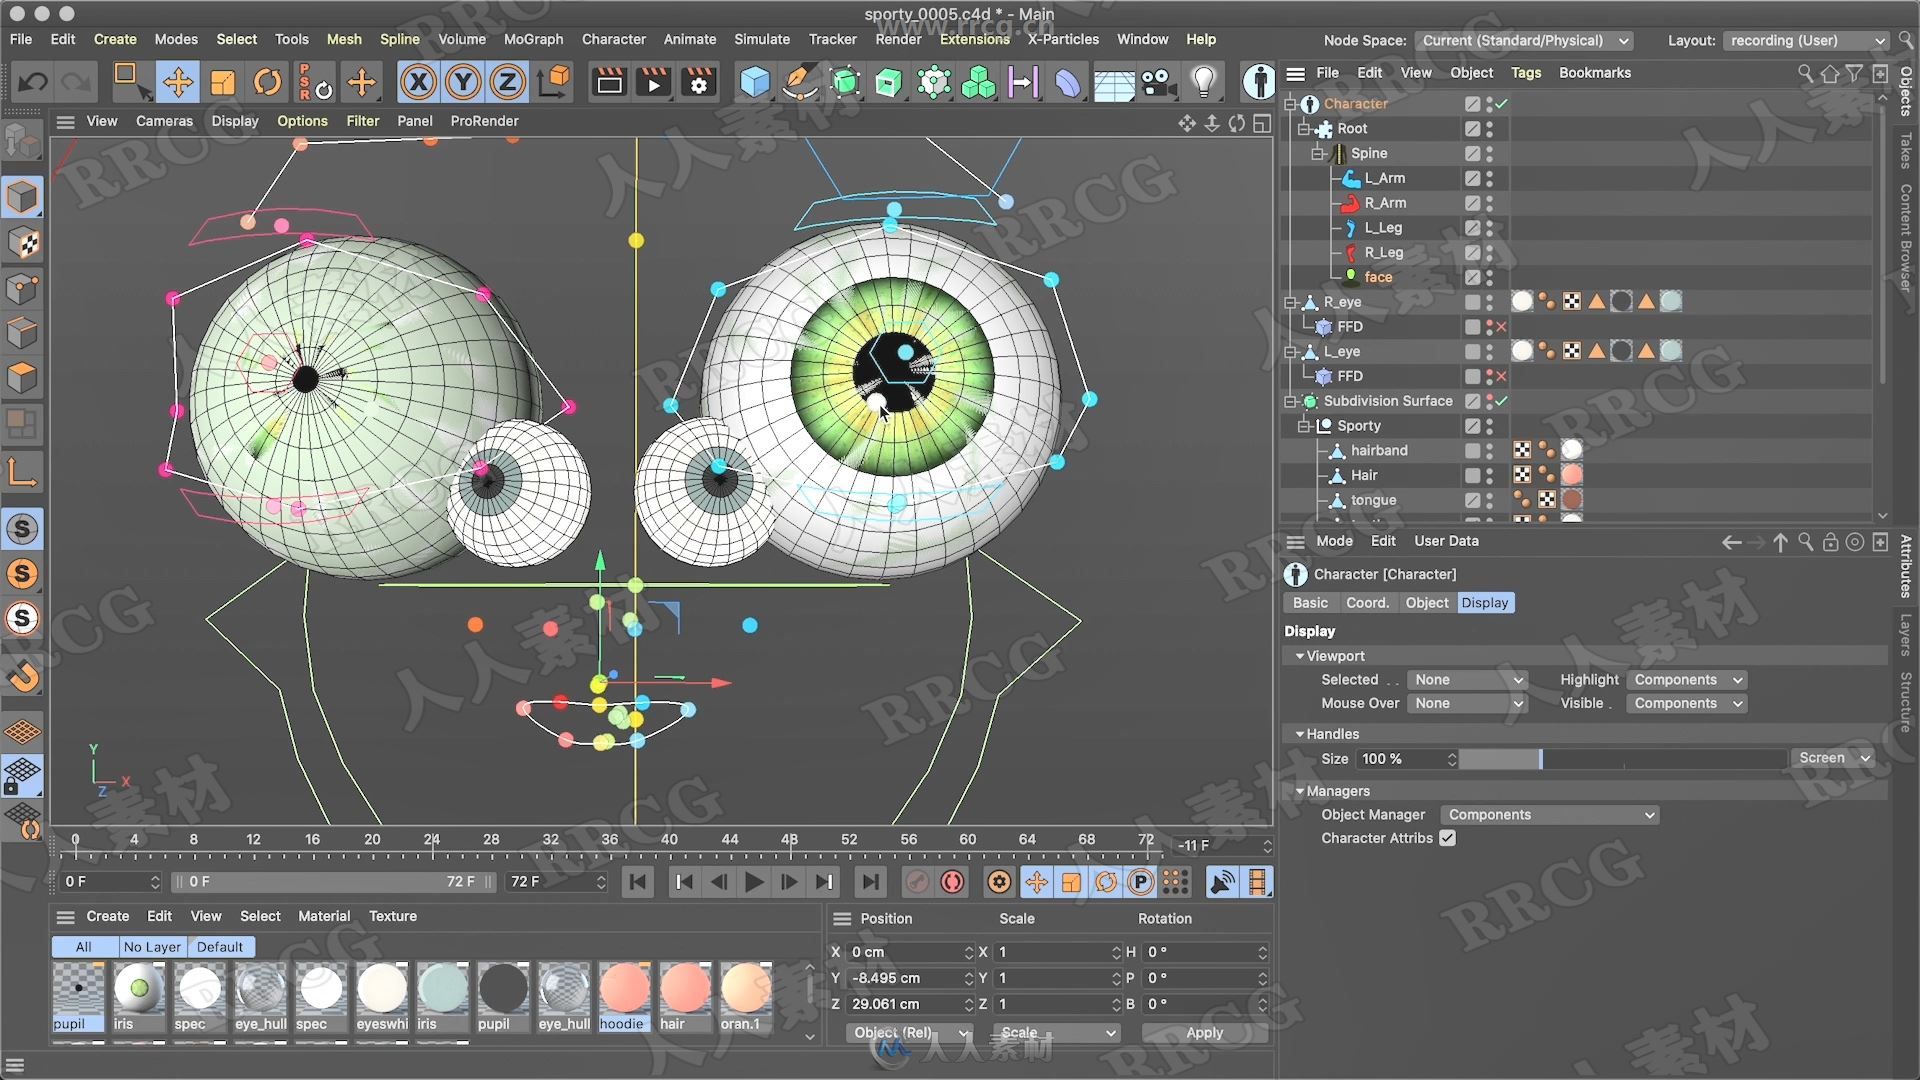The image size is (1920, 1080).
Task: Click the Display tab in attributes
Action: (x=1484, y=601)
